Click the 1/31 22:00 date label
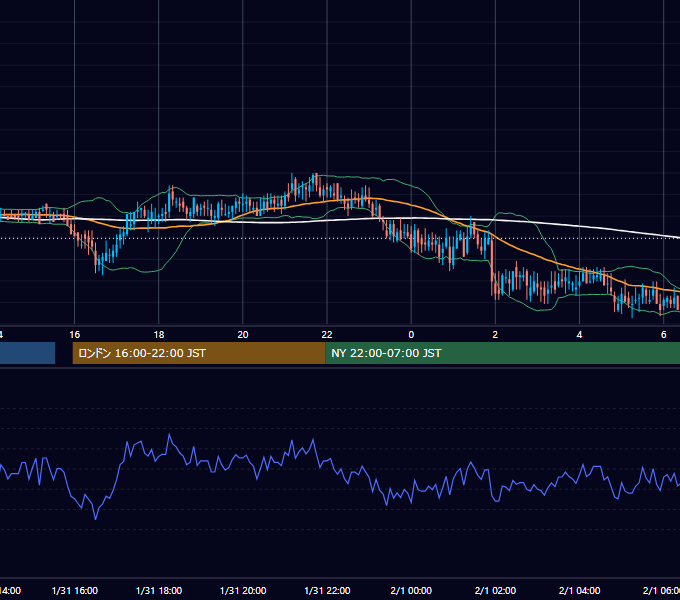 [327, 590]
